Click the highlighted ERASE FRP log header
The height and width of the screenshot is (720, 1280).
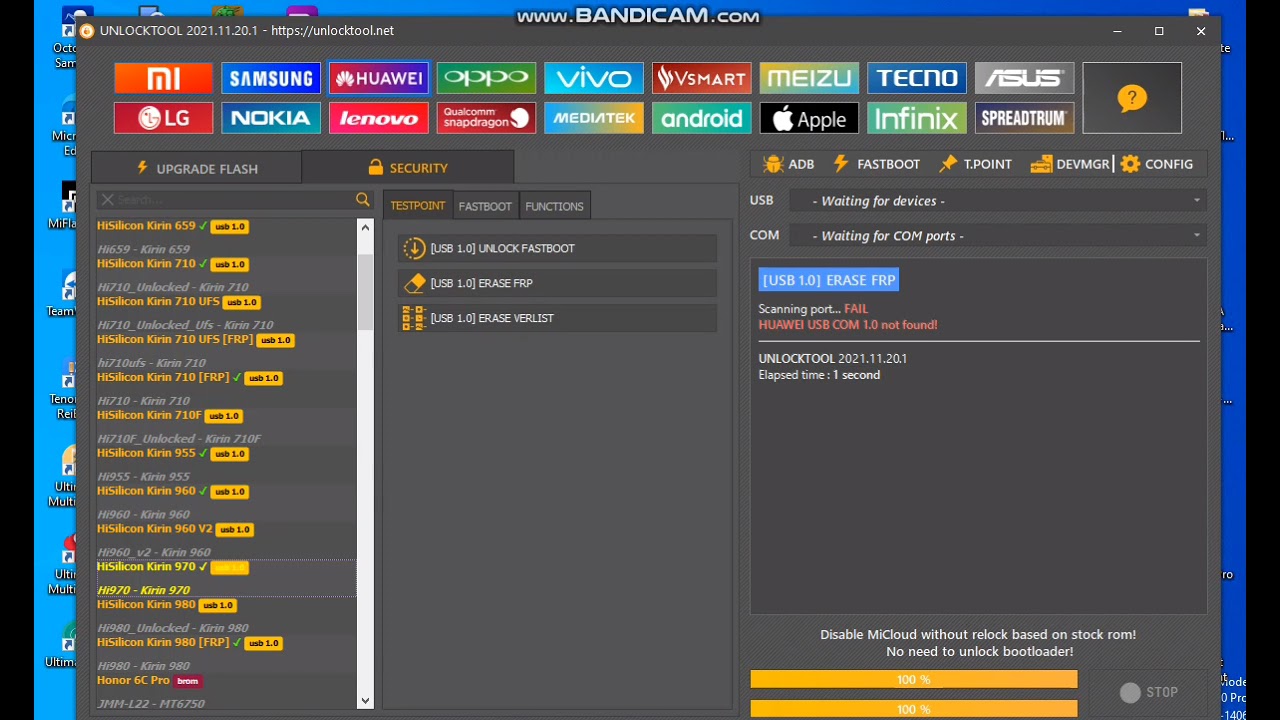[829, 280]
